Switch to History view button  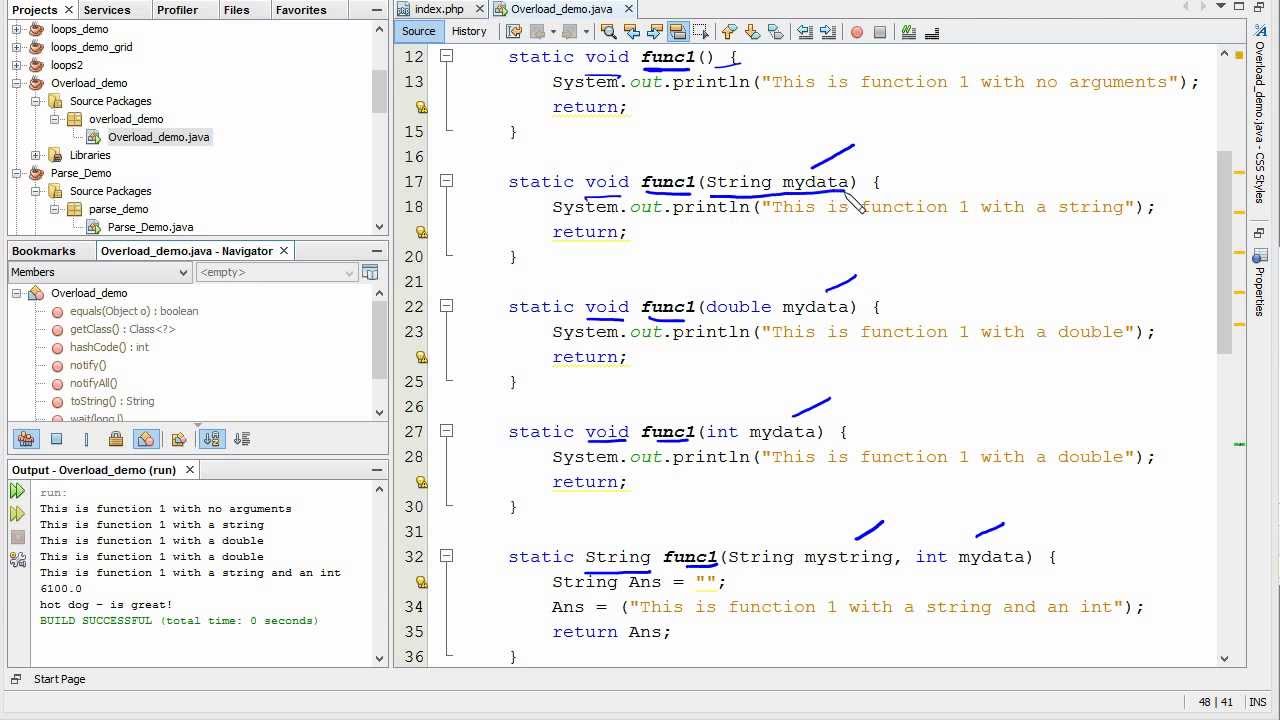pyautogui.click(x=469, y=31)
